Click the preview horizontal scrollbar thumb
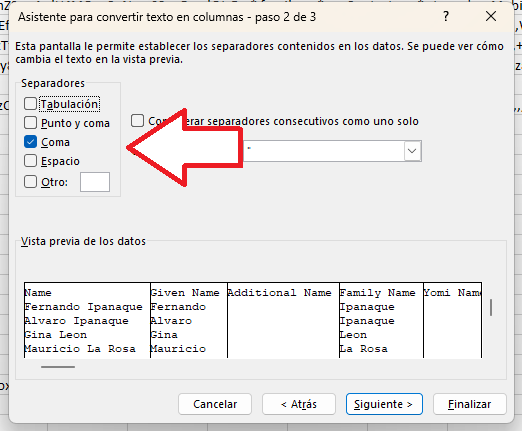This screenshot has width=522, height=431. [x=58, y=367]
